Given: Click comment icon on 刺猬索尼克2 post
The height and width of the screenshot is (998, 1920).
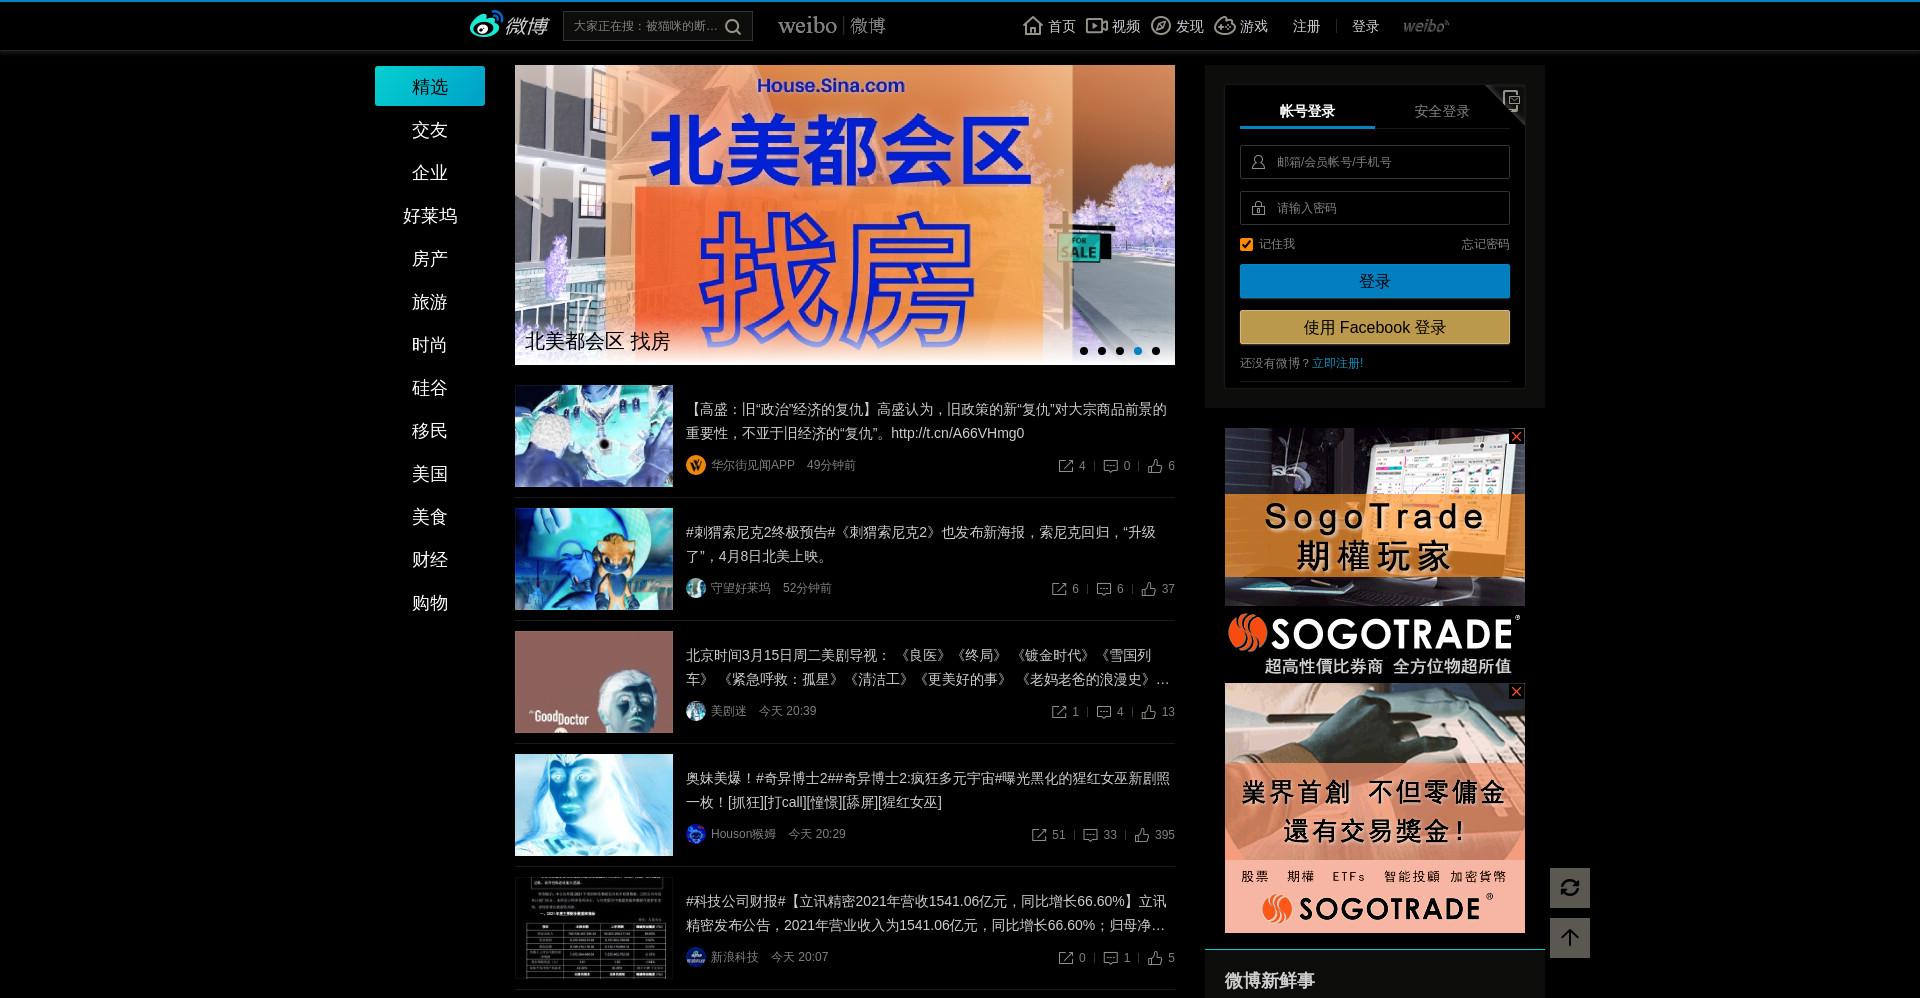Looking at the screenshot, I should pos(1104,589).
